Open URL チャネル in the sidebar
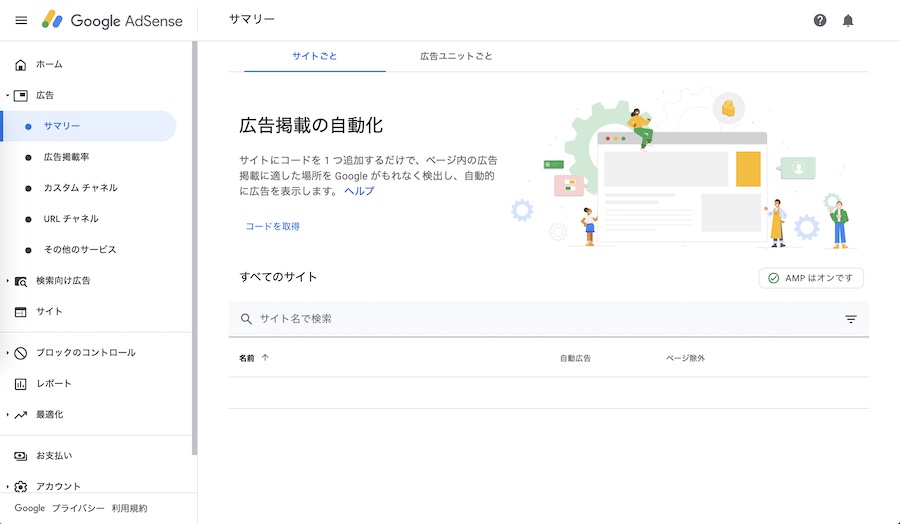The image size is (900, 524). (71, 219)
